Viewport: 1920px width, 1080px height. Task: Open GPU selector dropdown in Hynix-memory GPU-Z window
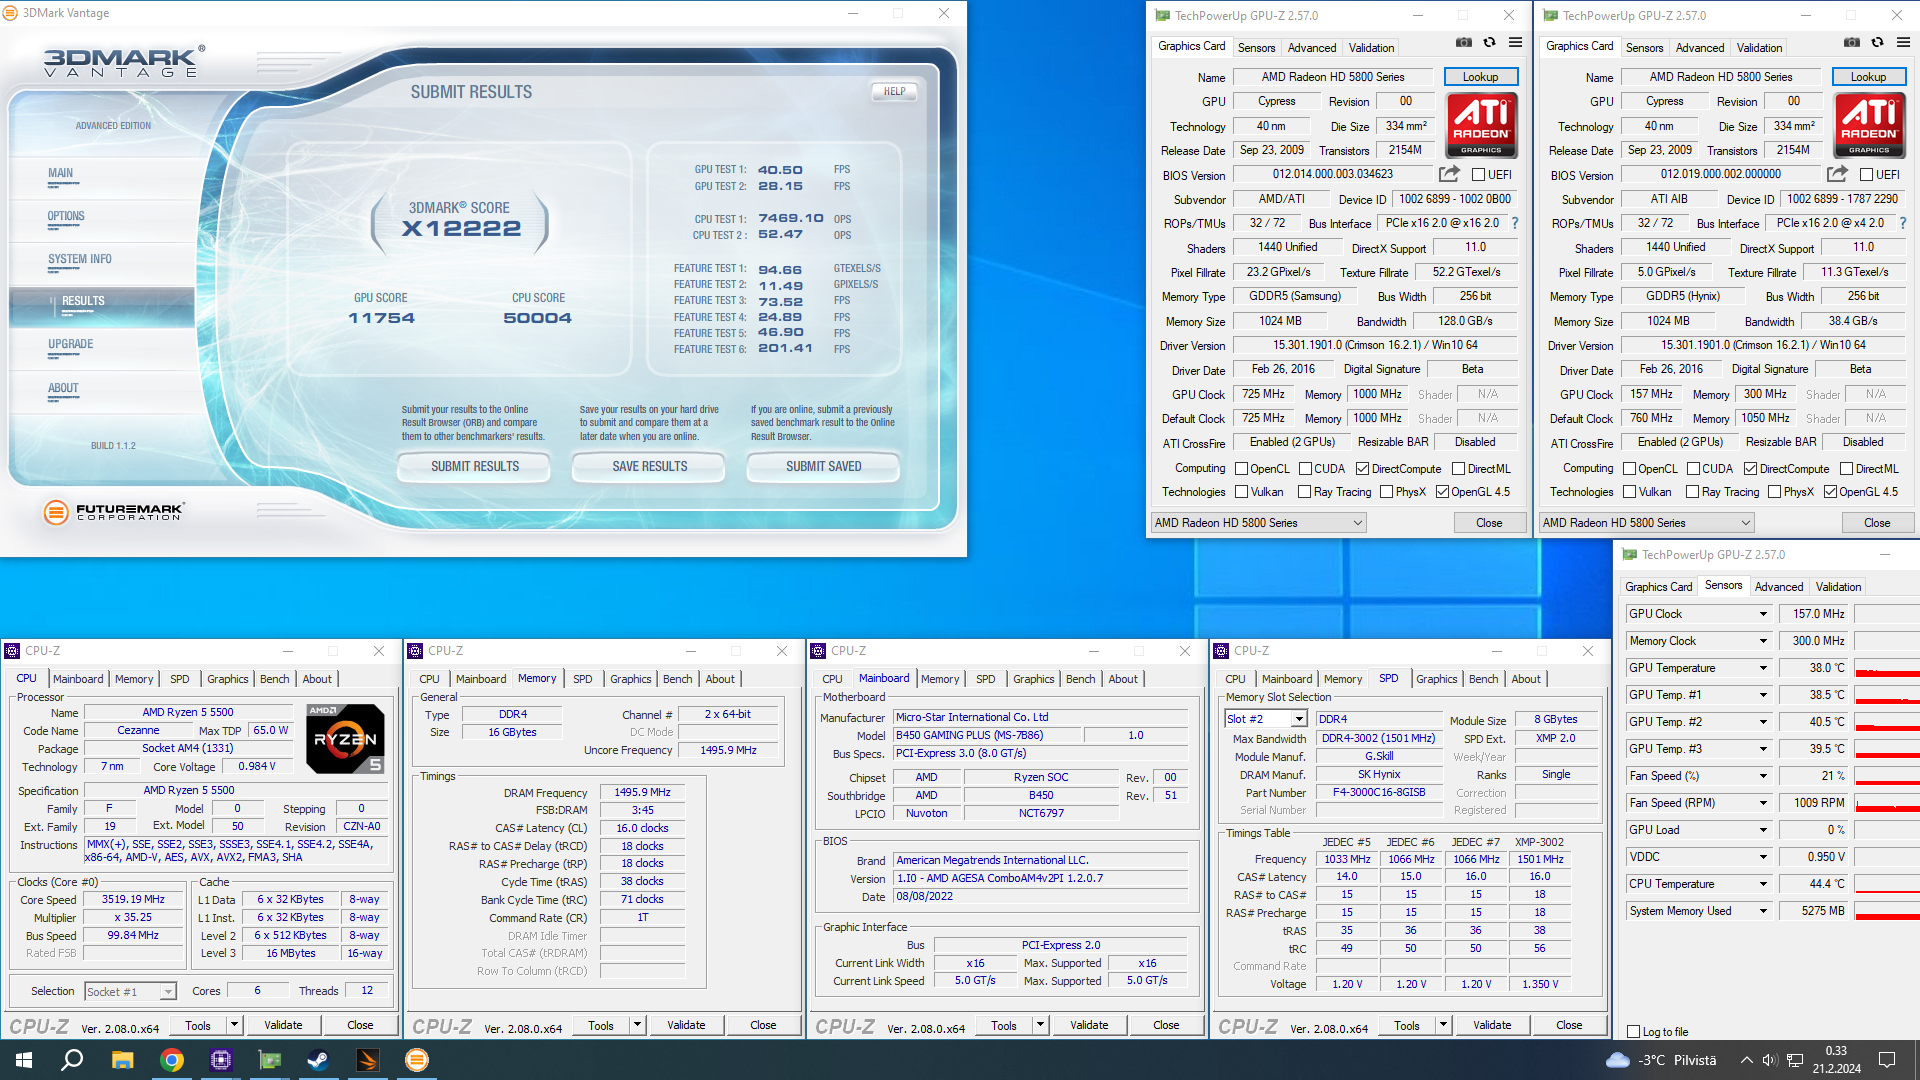click(x=1646, y=523)
